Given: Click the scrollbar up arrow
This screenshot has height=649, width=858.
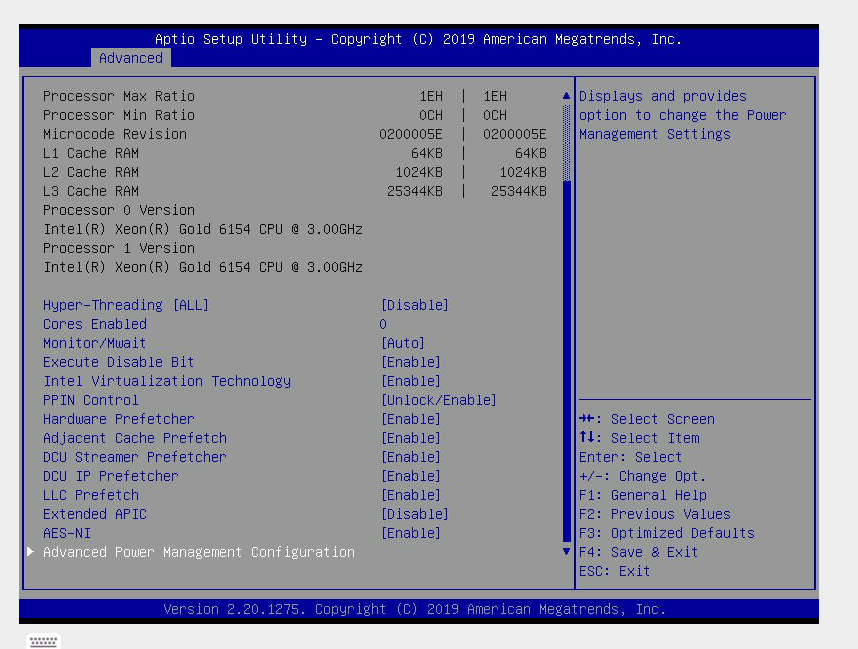Looking at the screenshot, I should (566, 96).
